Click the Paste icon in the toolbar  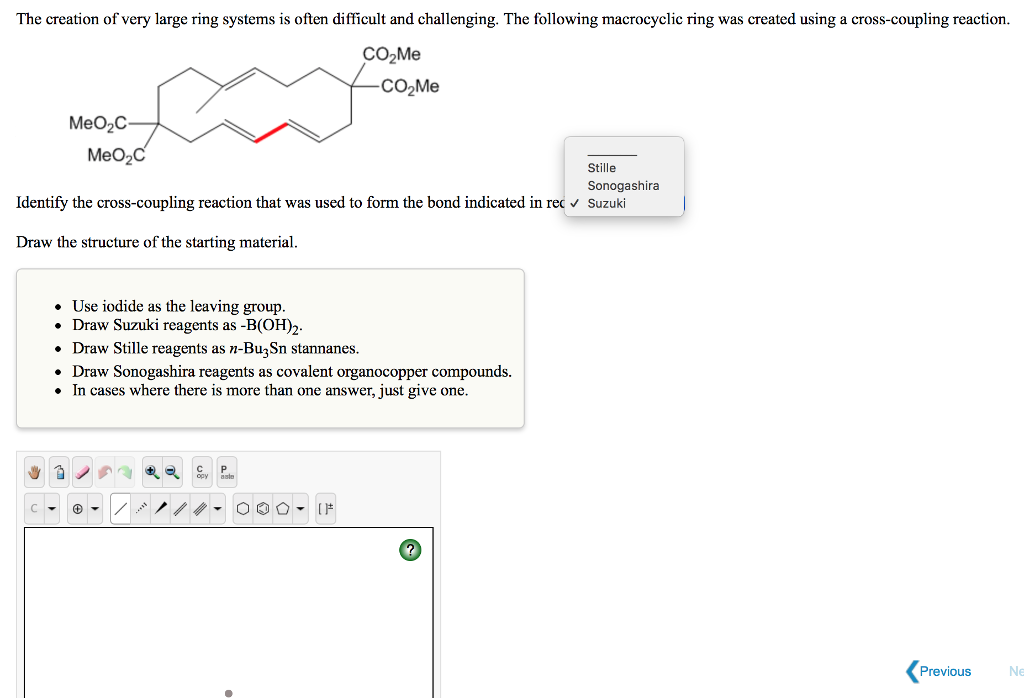[x=227, y=471]
